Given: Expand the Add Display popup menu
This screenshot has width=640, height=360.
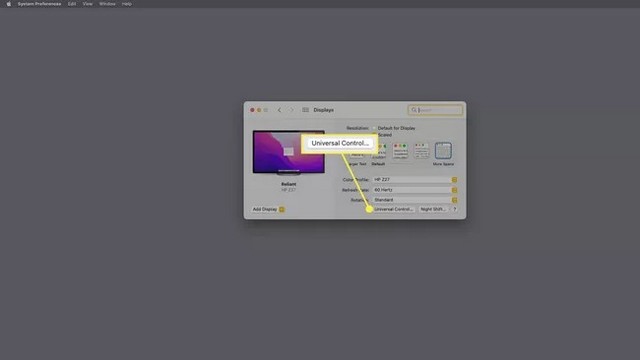Looking at the screenshot, I should click(x=268, y=209).
